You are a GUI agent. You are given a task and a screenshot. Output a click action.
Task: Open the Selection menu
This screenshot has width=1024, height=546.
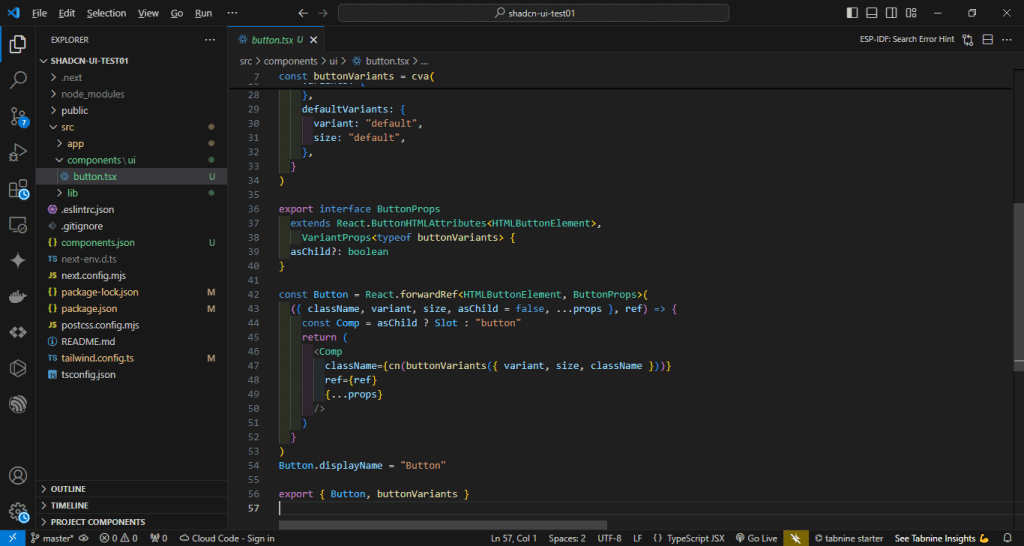(x=106, y=13)
